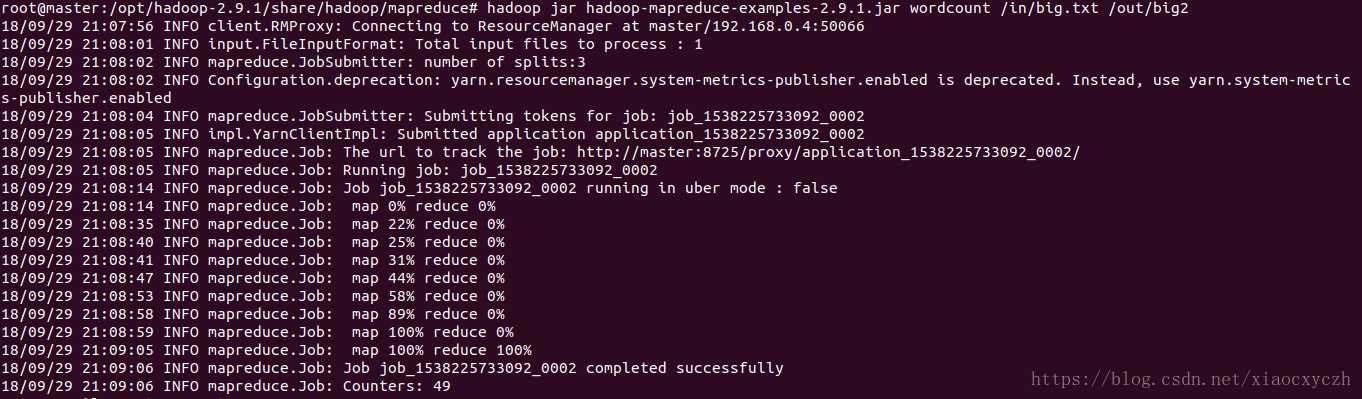The height and width of the screenshot is (399, 1362).
Task: Click the 'Running job: job_1538225733092_0002' line
Action: 329,170
